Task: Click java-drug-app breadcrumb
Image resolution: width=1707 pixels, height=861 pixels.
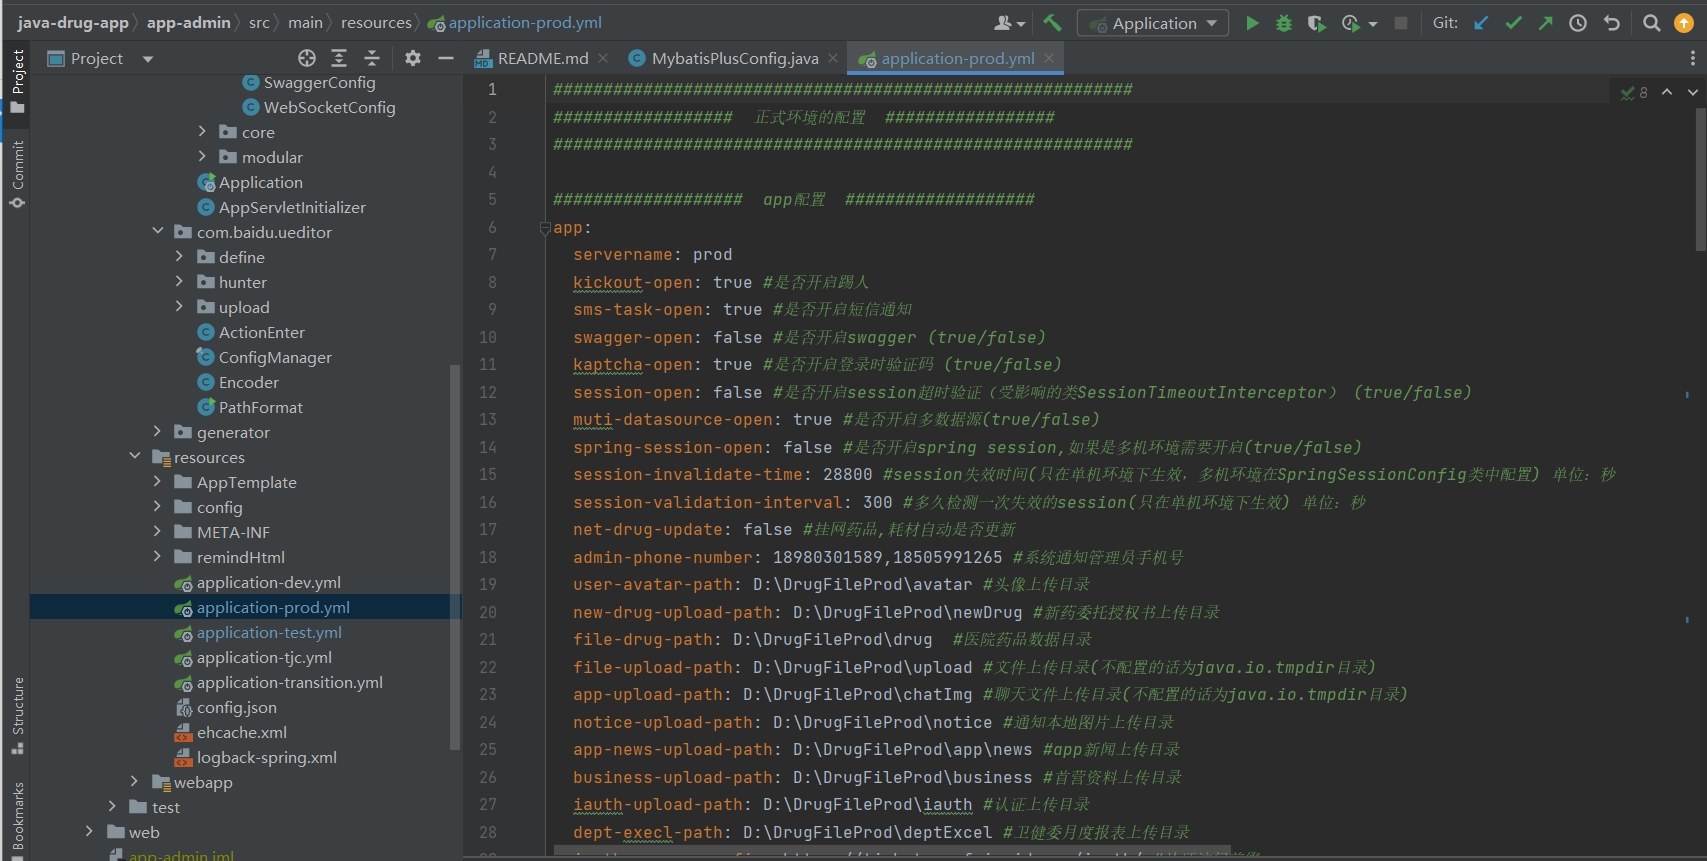Action: (x=73, y=22)
